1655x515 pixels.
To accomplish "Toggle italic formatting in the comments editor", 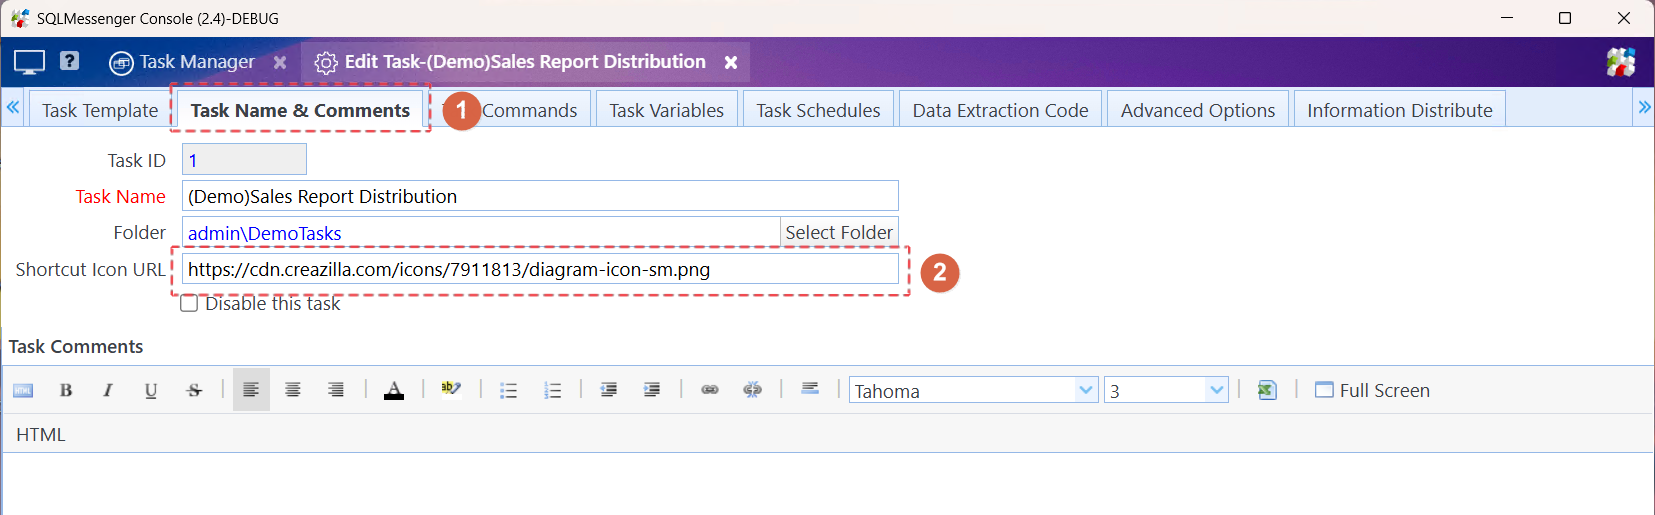I will click(108, 390).
